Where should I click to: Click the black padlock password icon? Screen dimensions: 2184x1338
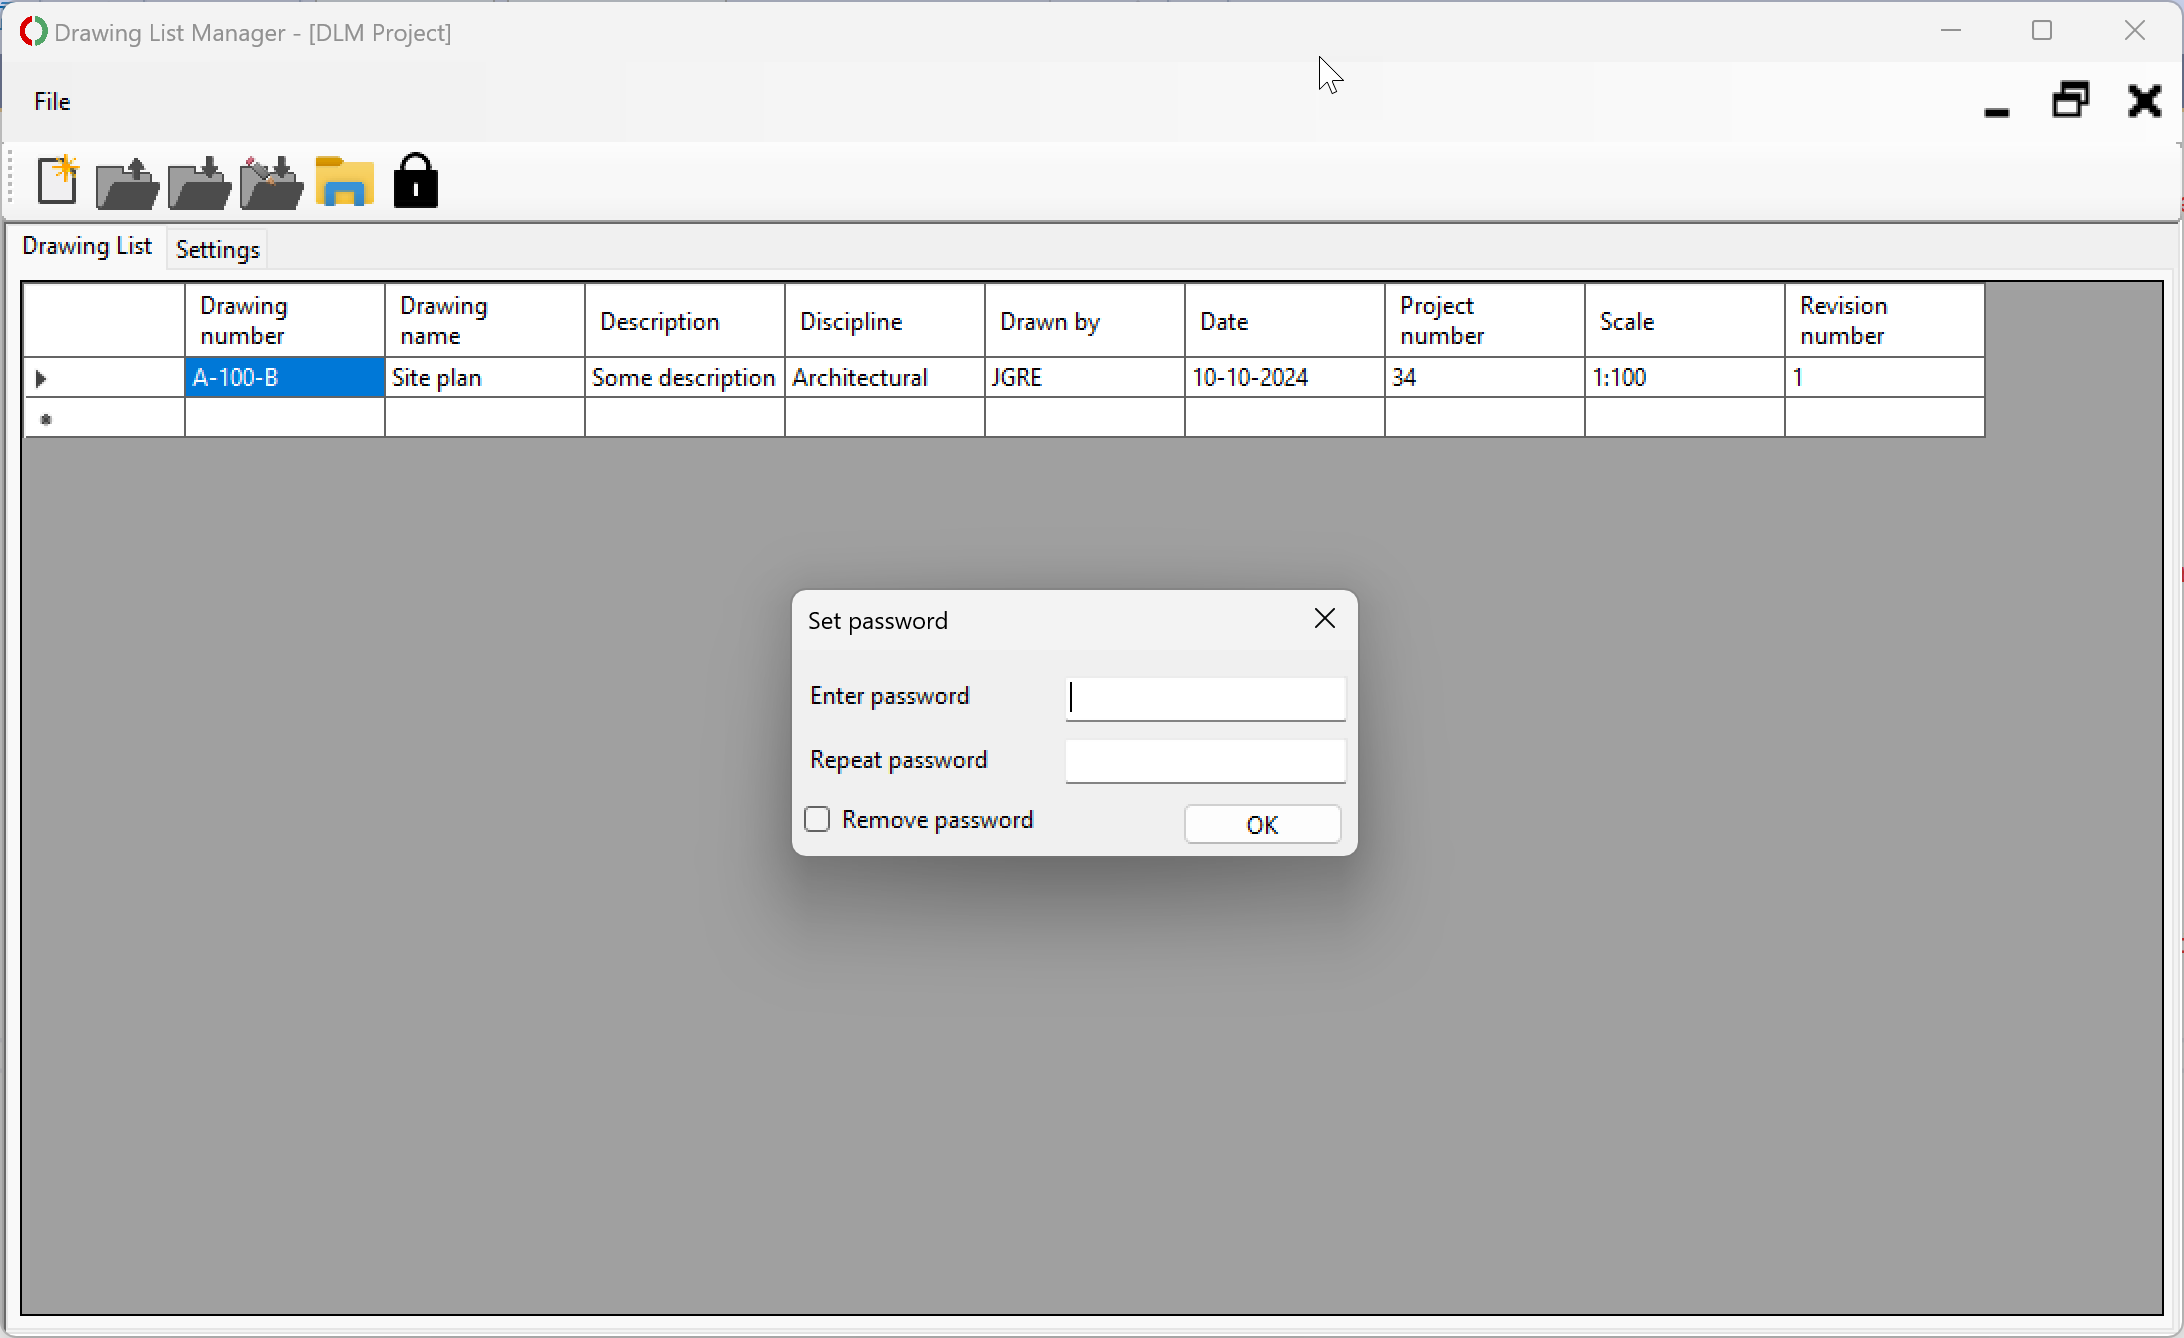(416, 181)
